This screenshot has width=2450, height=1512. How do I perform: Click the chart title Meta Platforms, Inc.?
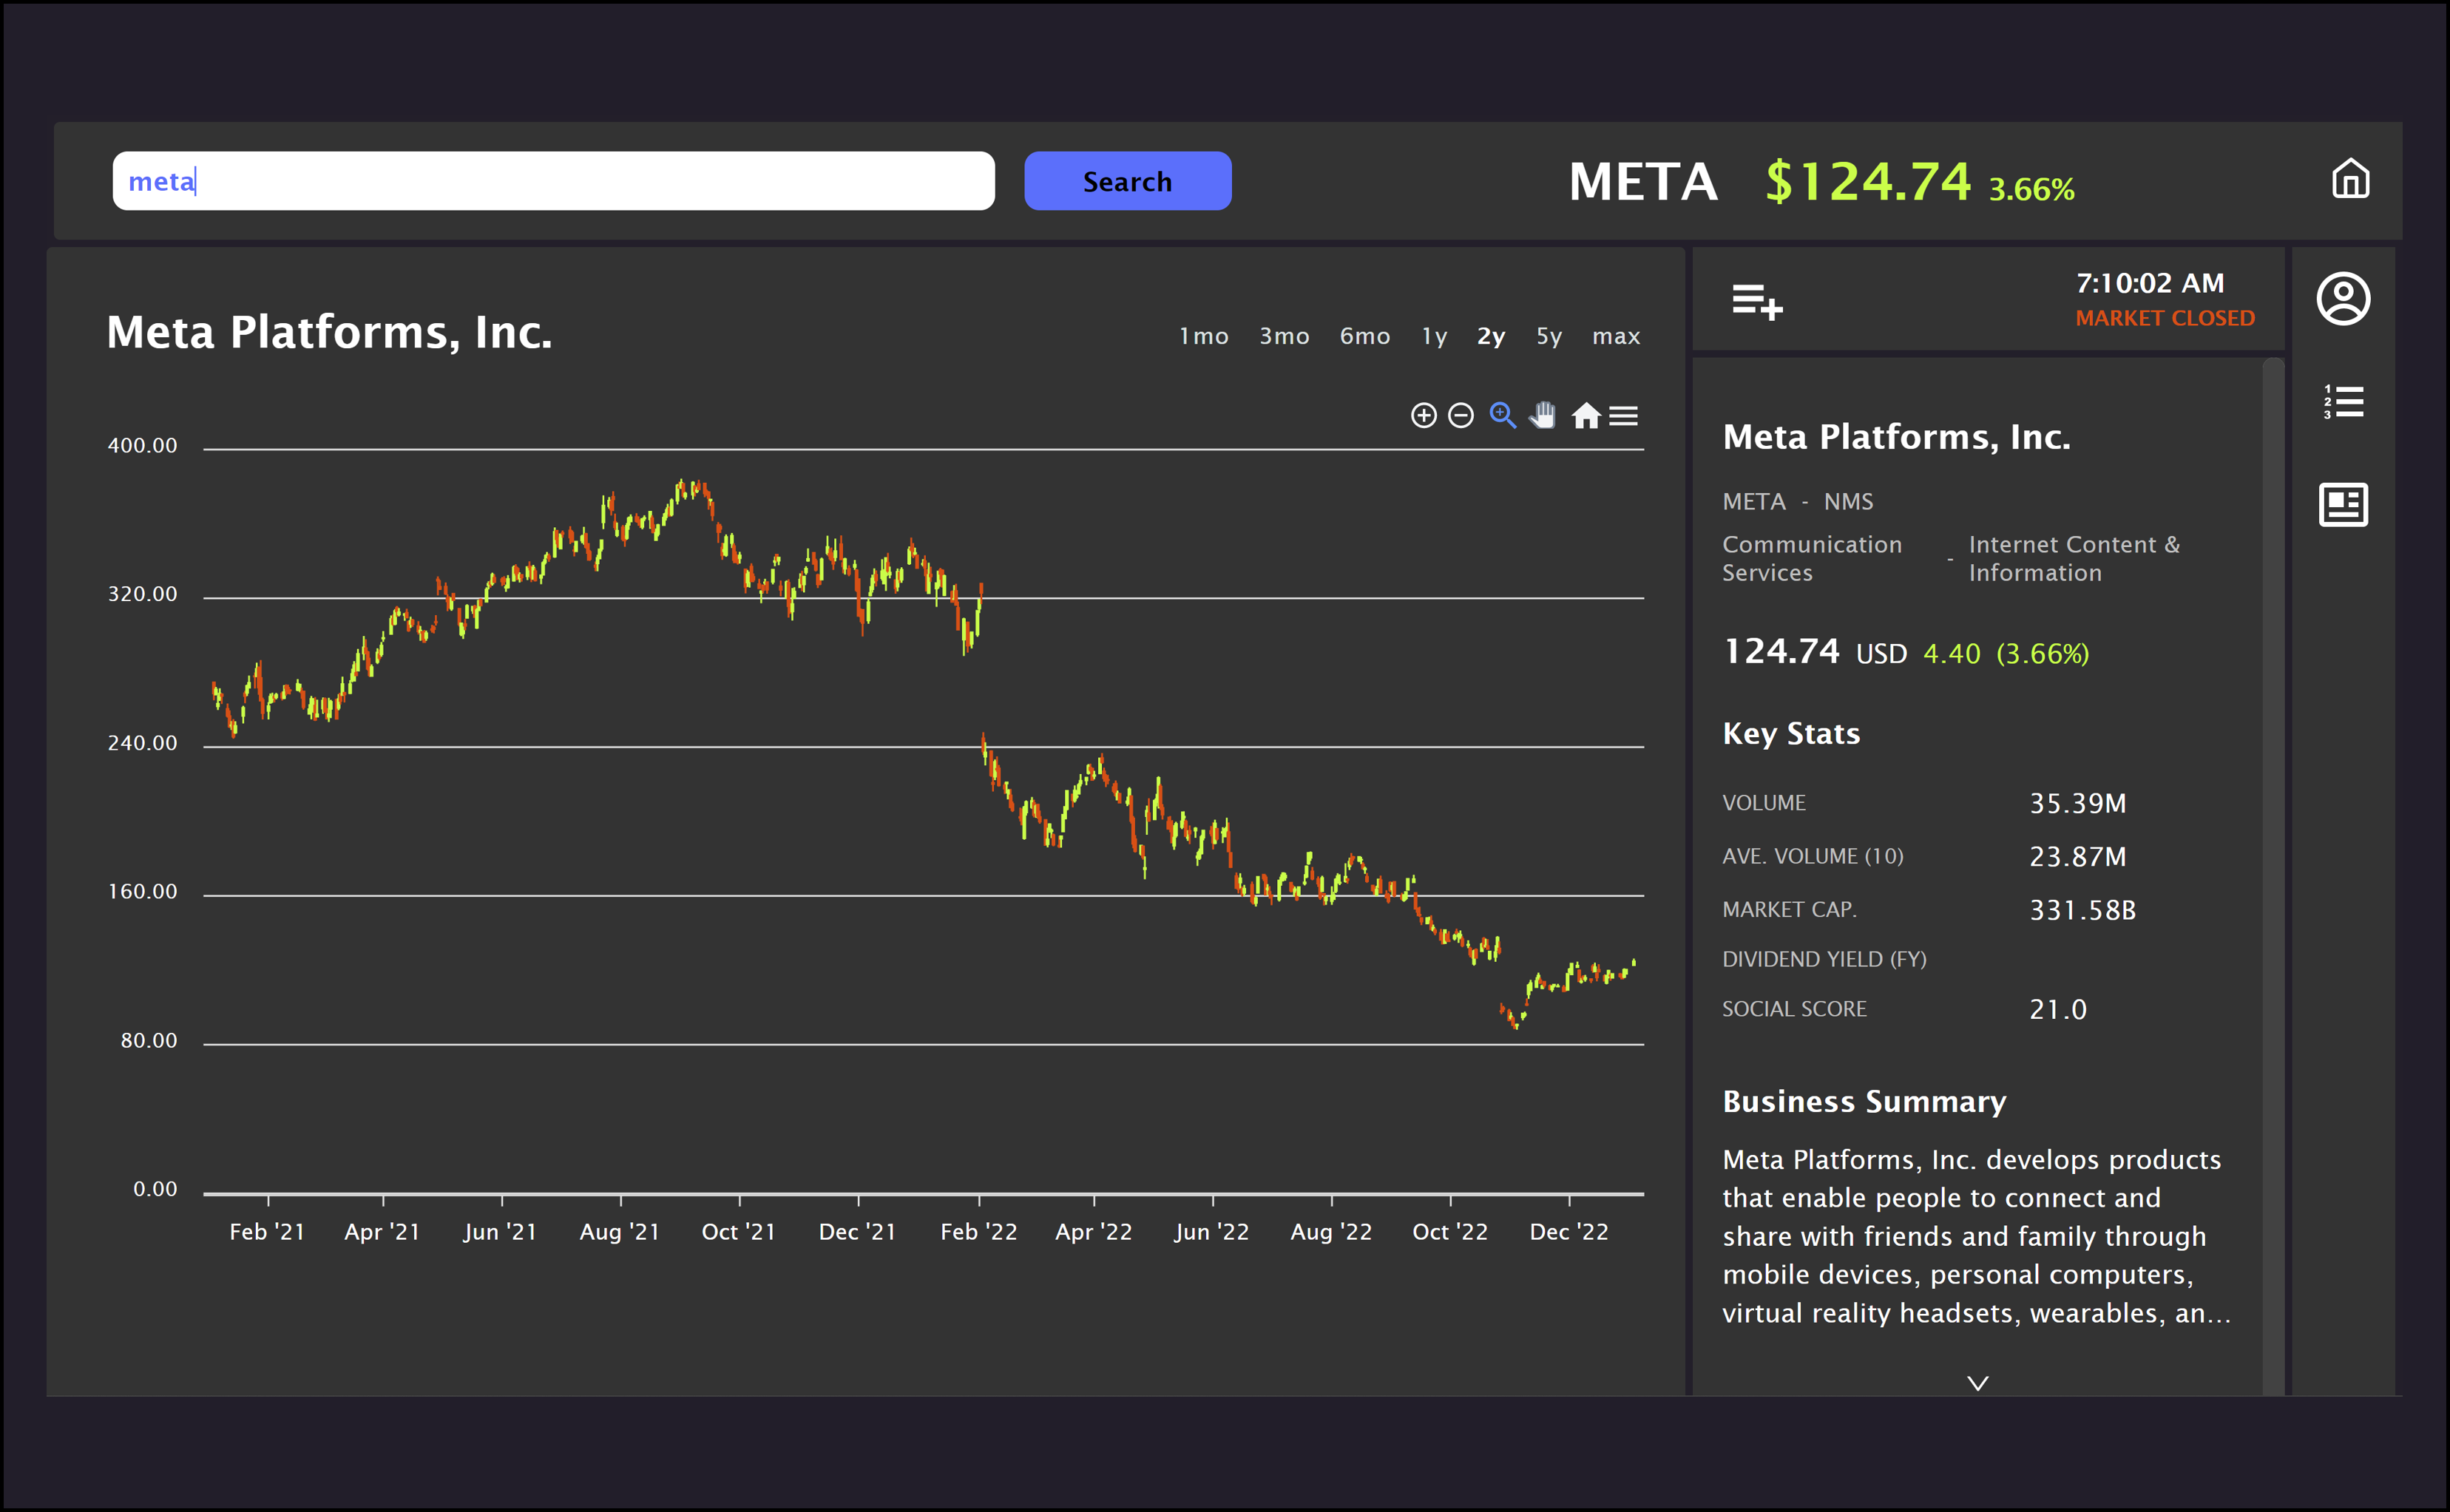tap(329, 333)
